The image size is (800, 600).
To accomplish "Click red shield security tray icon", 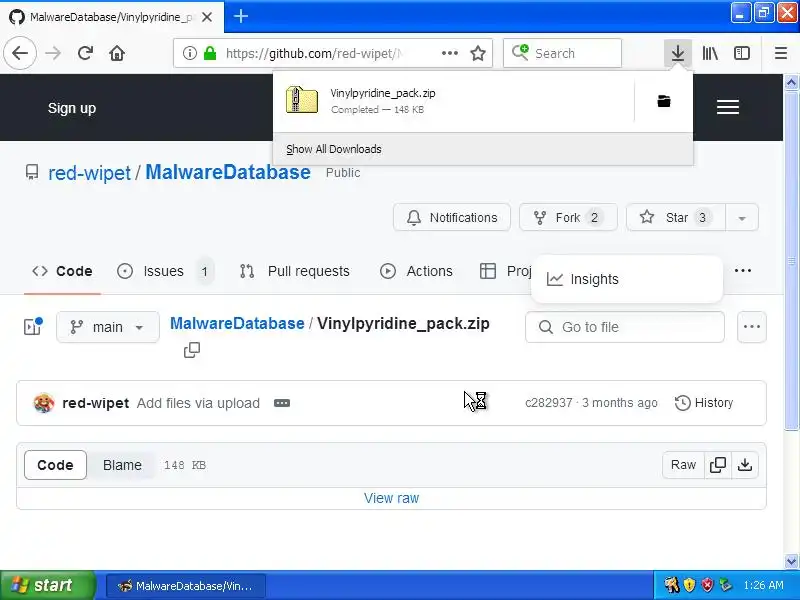I will pyautogui.click(x=707, y=585).
